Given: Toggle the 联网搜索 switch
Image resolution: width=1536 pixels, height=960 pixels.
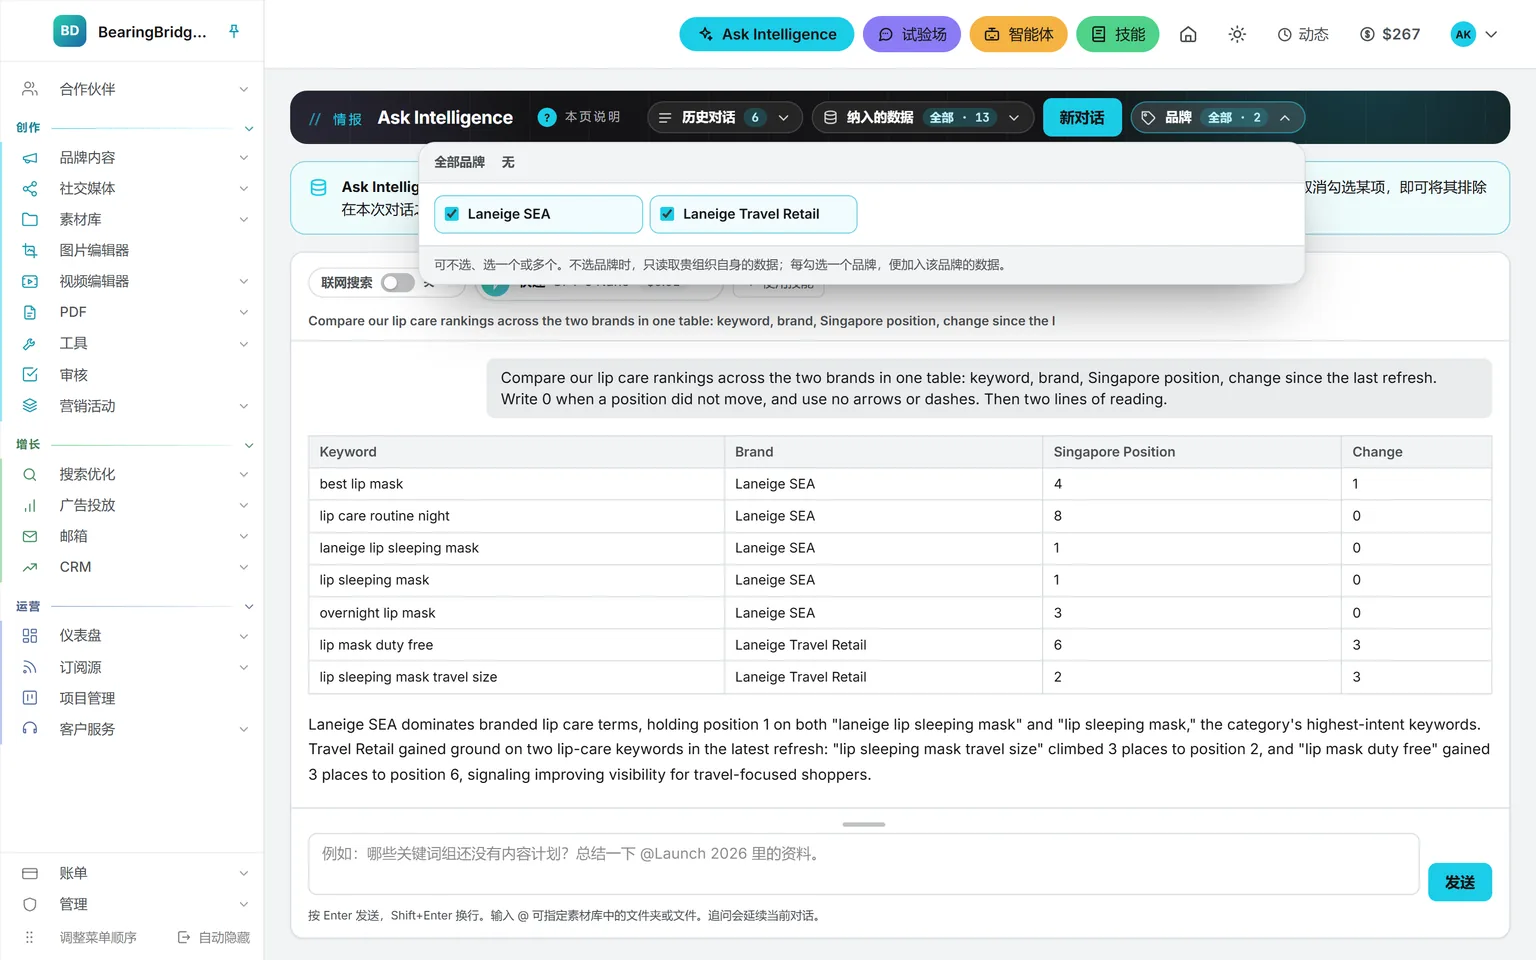Looking at the screenshot, I should pyautogui.click(x=397, y=283).
